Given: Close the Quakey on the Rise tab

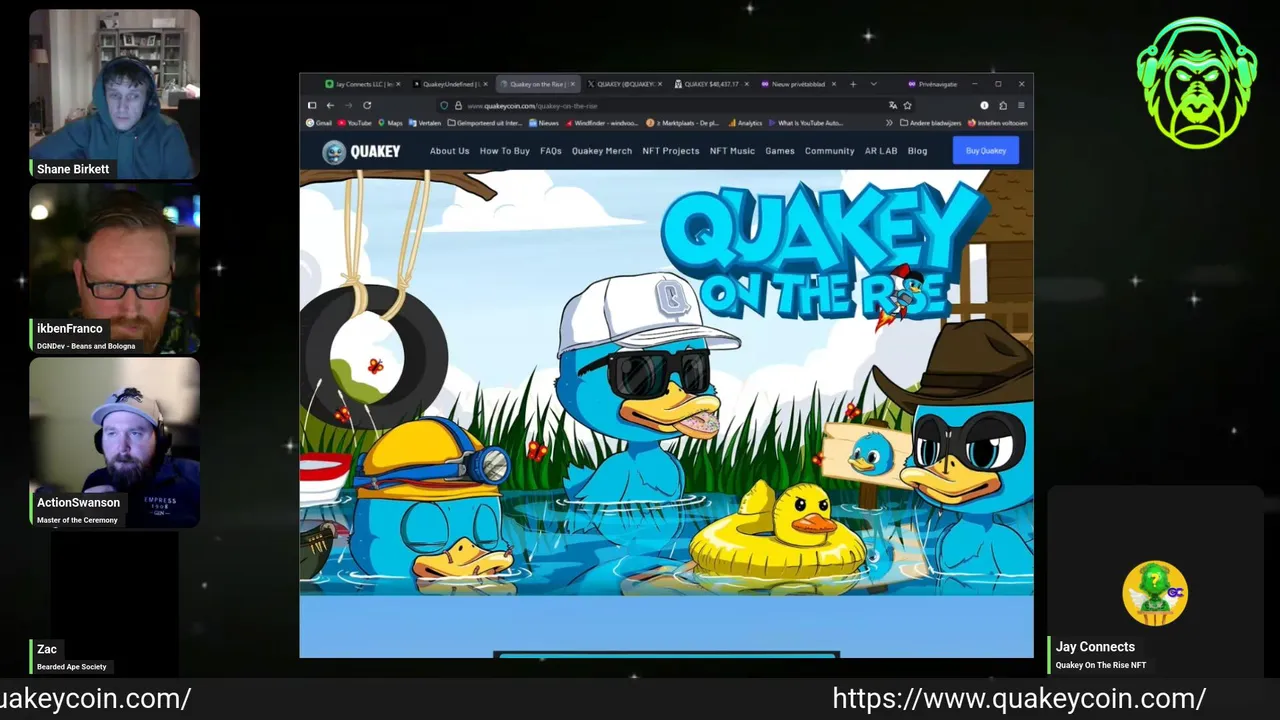Looking at the screenshot, I should pos(572,84).
